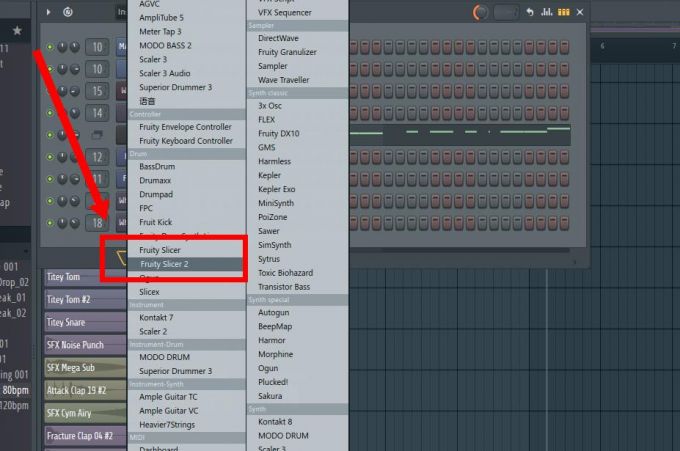Viewport: 680px width, 451px height.
Task: Click the channel rack play arrow icon
Action: tap(48, 12)
